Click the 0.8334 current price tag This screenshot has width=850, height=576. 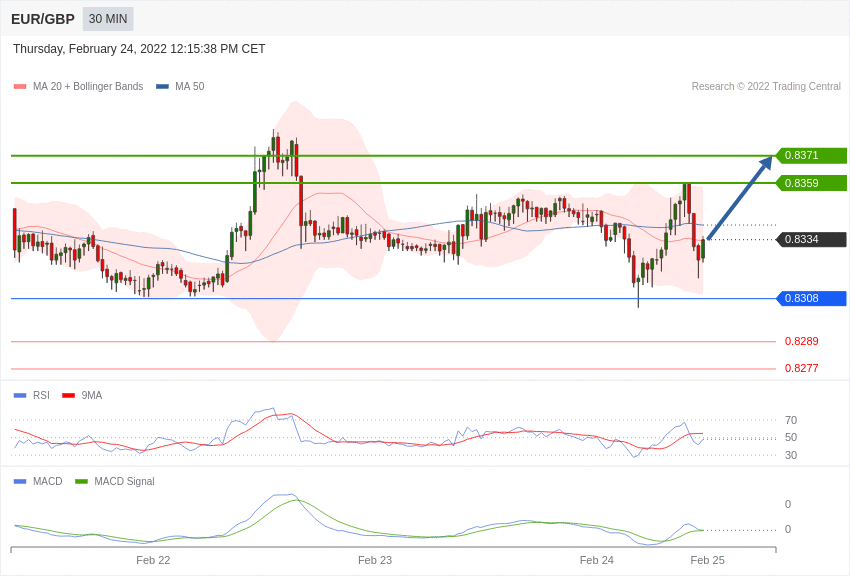click(812, 240)
